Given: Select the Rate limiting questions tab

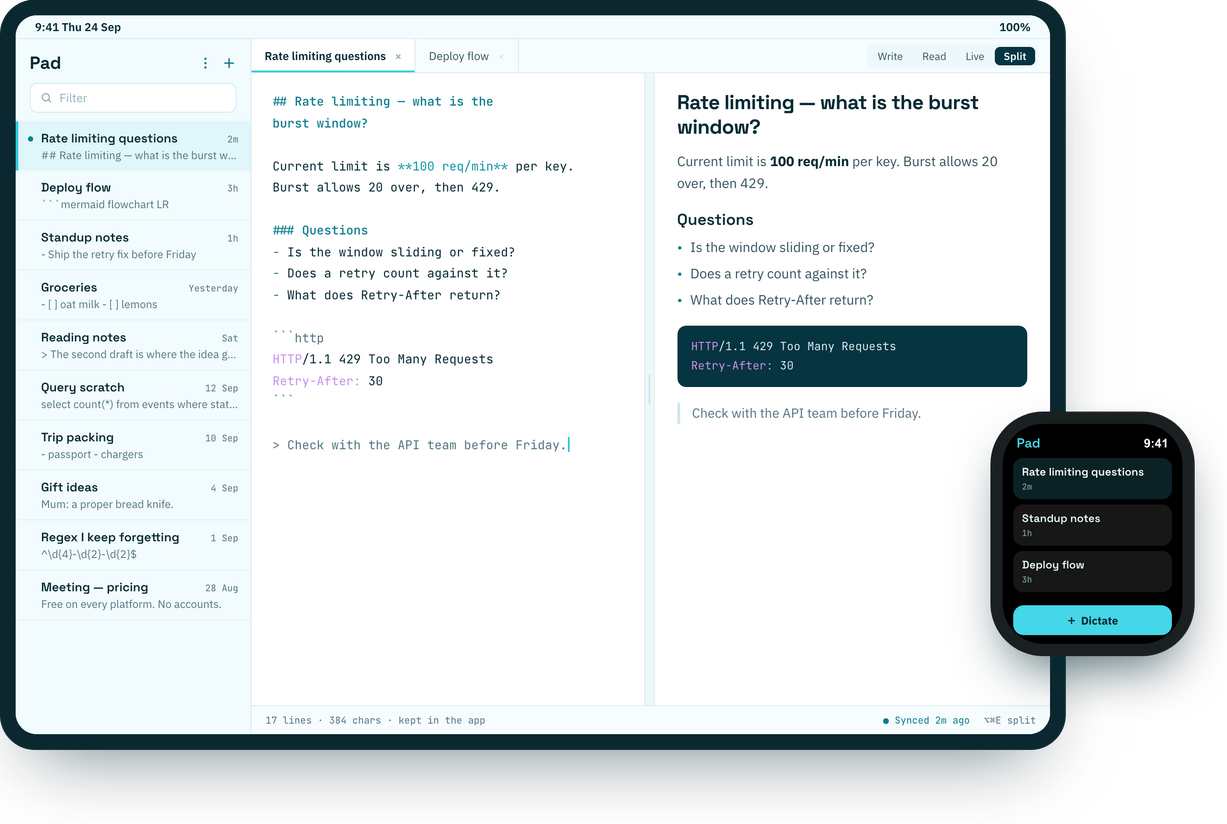Looking at the screenshot, I should [325, 57].
